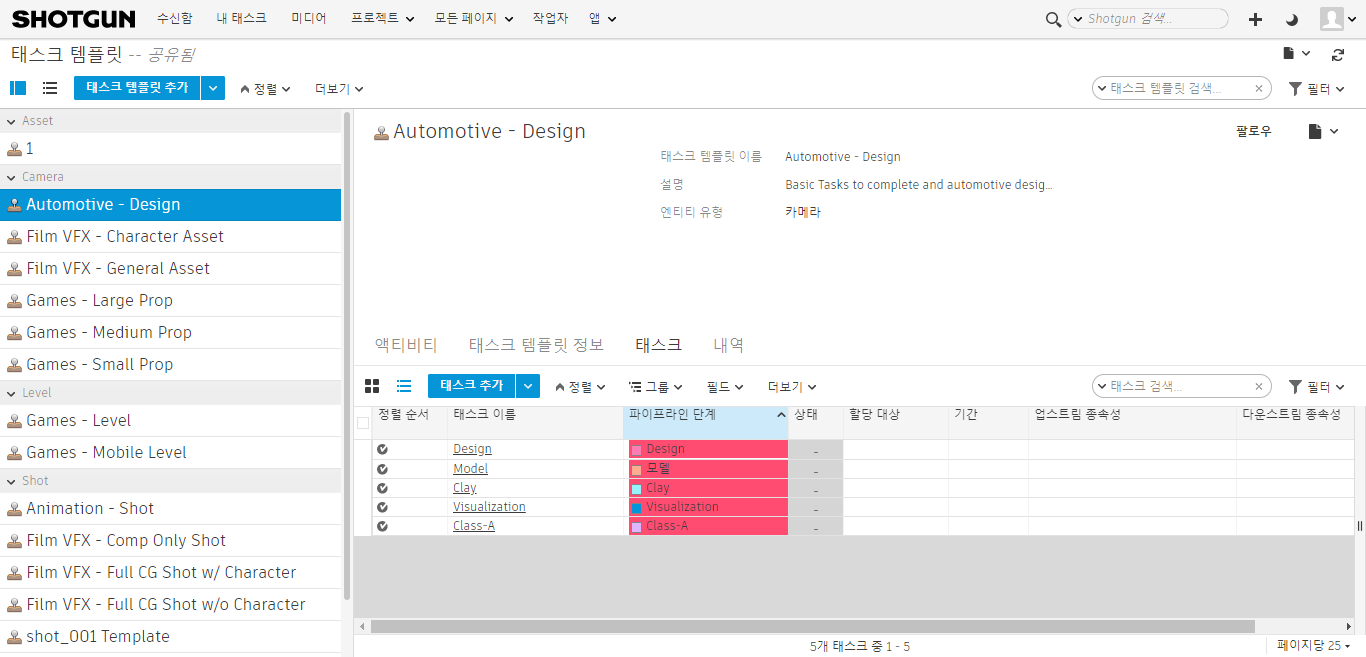Image resolution: width=1366 pixels, height=657 pixels.
Task: Click the template icon beside Automotive - Design title
Action: click(x=381, y=132)
